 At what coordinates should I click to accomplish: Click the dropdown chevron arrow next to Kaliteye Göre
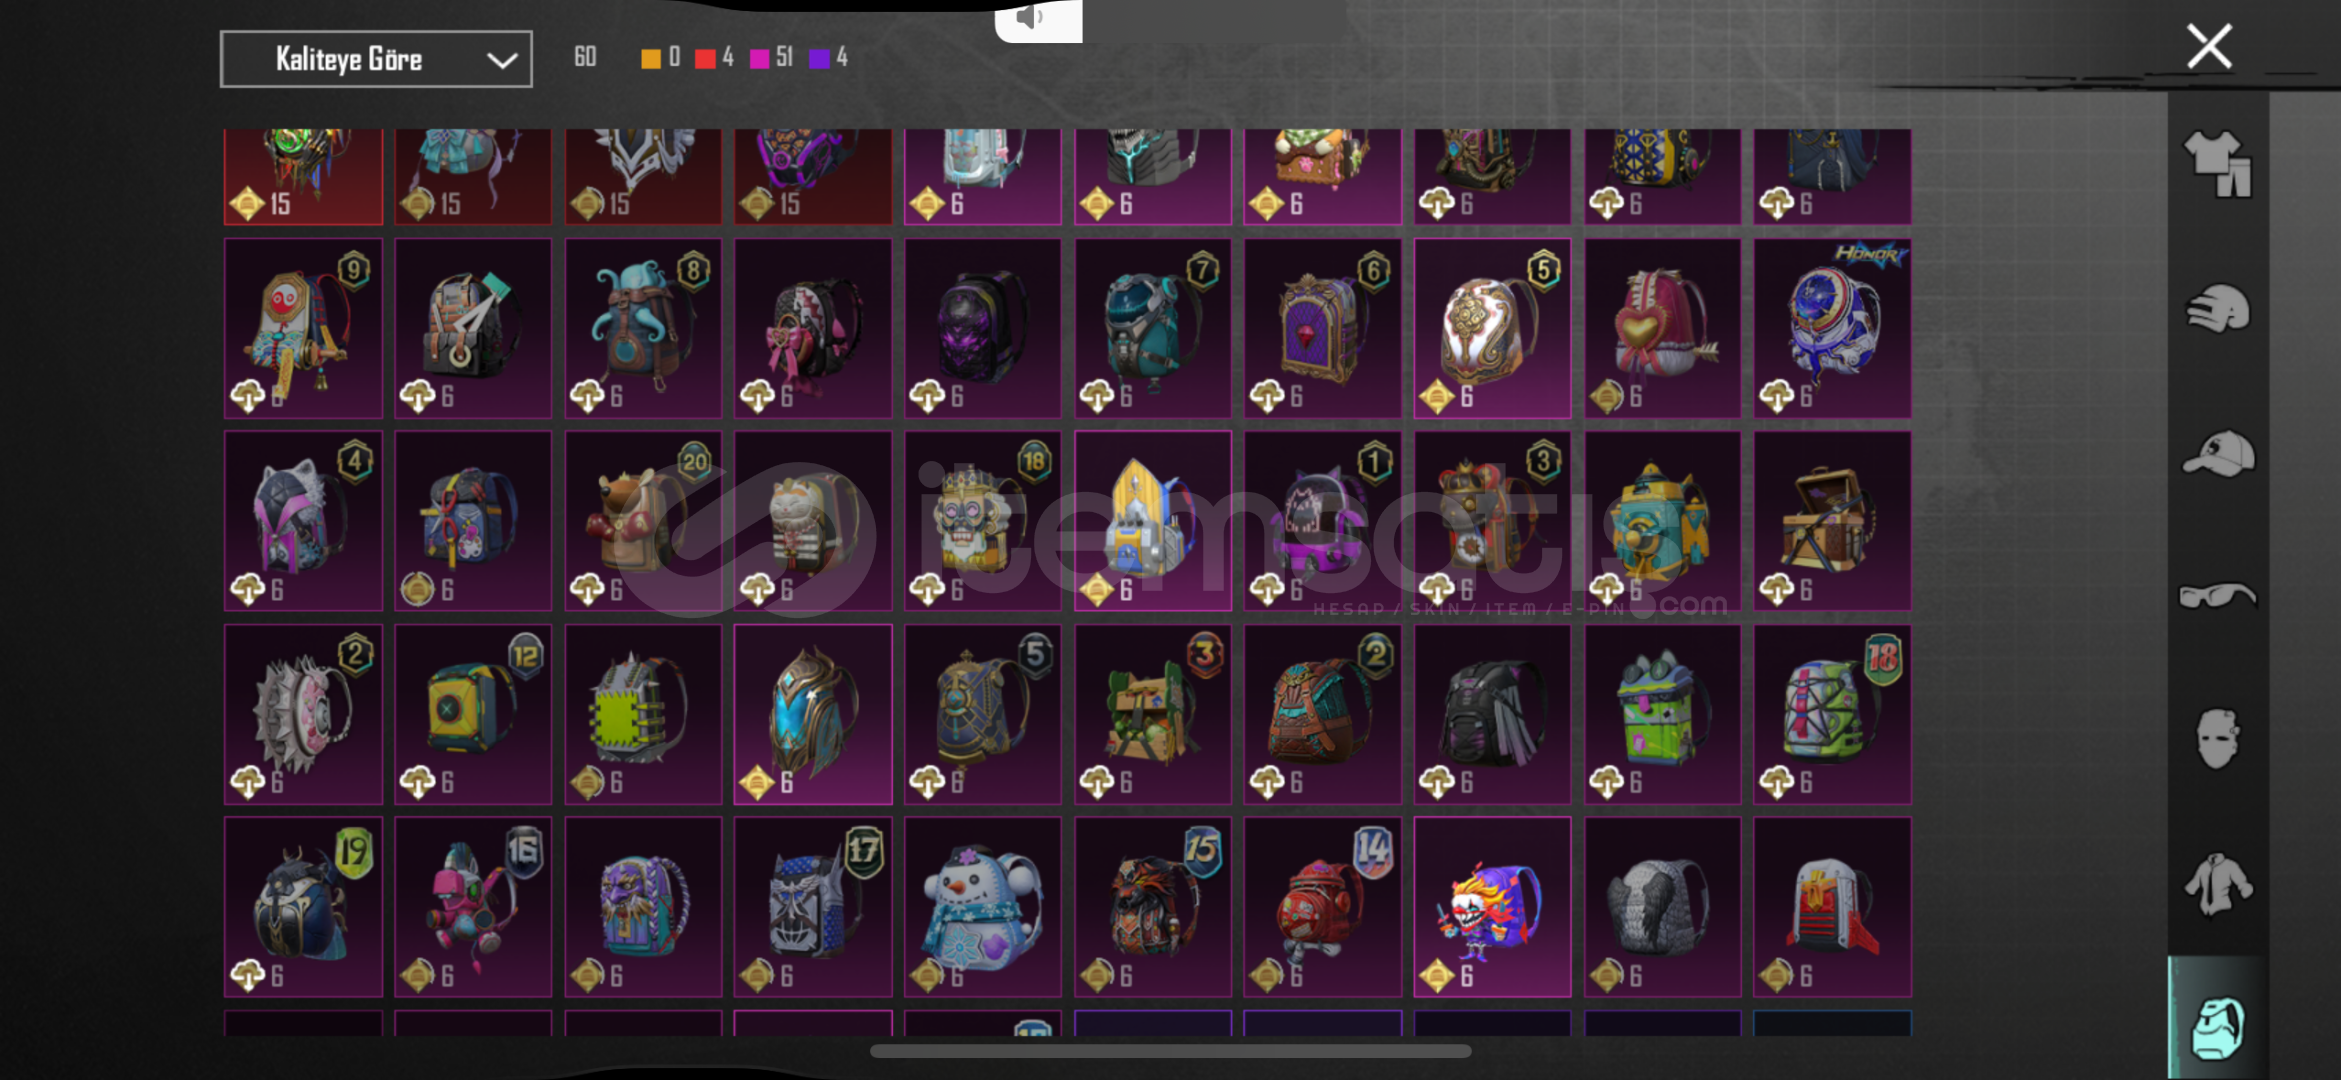[502, 61]
